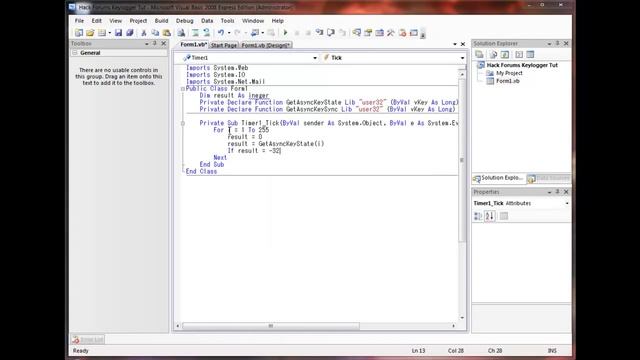Click the New Project toolbar icon
Screen dimensions: 640x360
point(78,33)
